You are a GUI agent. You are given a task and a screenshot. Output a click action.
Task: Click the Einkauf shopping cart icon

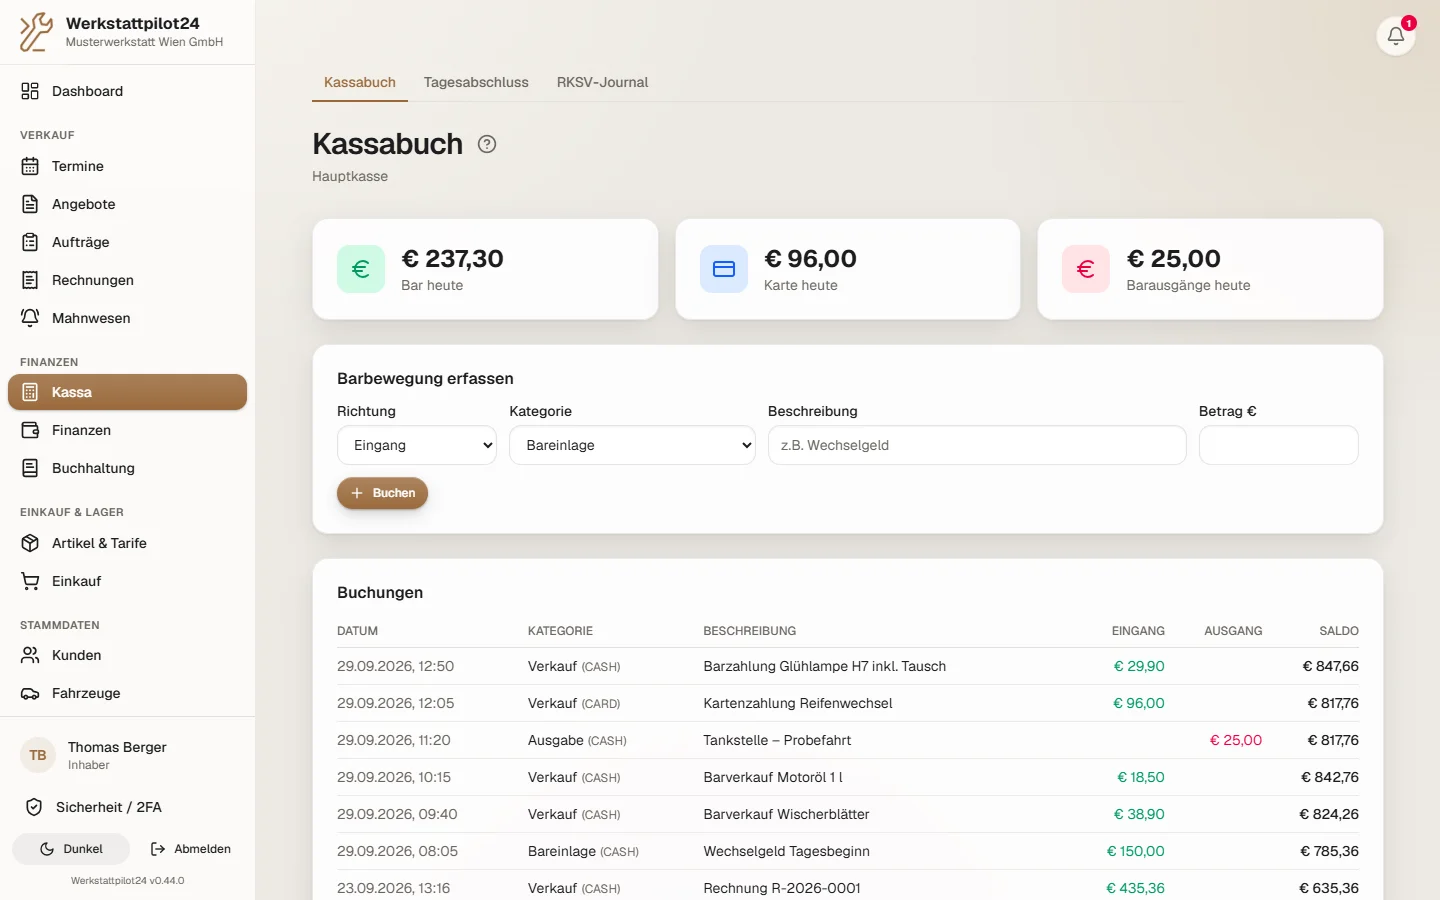click(x=30, y=581)
